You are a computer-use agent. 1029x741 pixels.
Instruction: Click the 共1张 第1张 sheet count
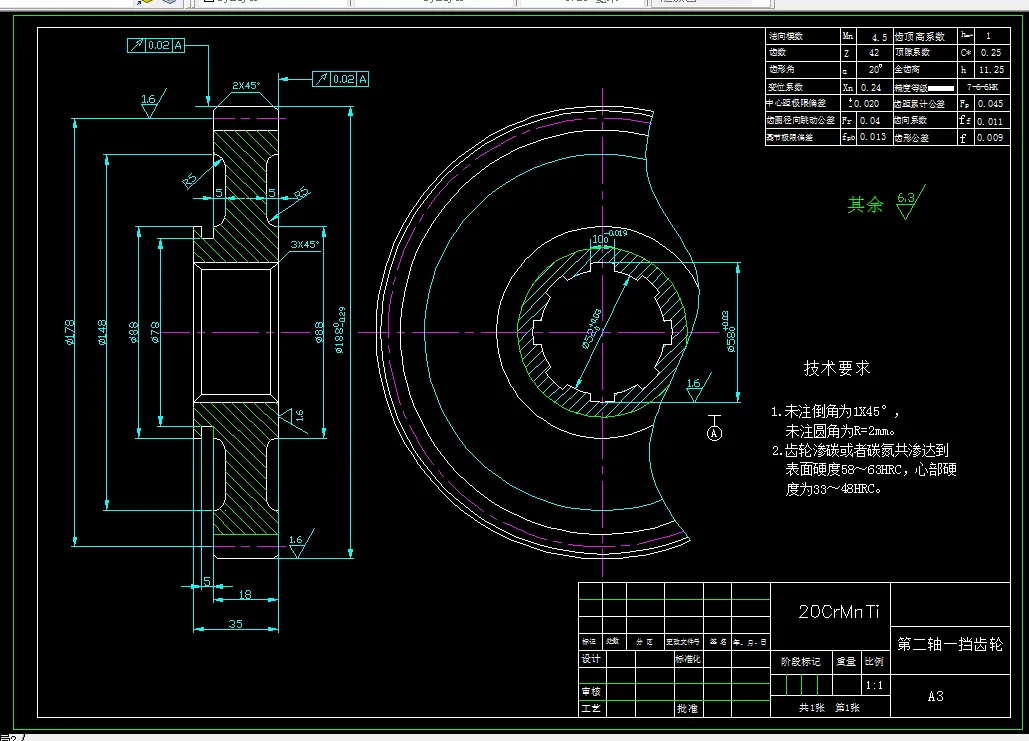829,708
